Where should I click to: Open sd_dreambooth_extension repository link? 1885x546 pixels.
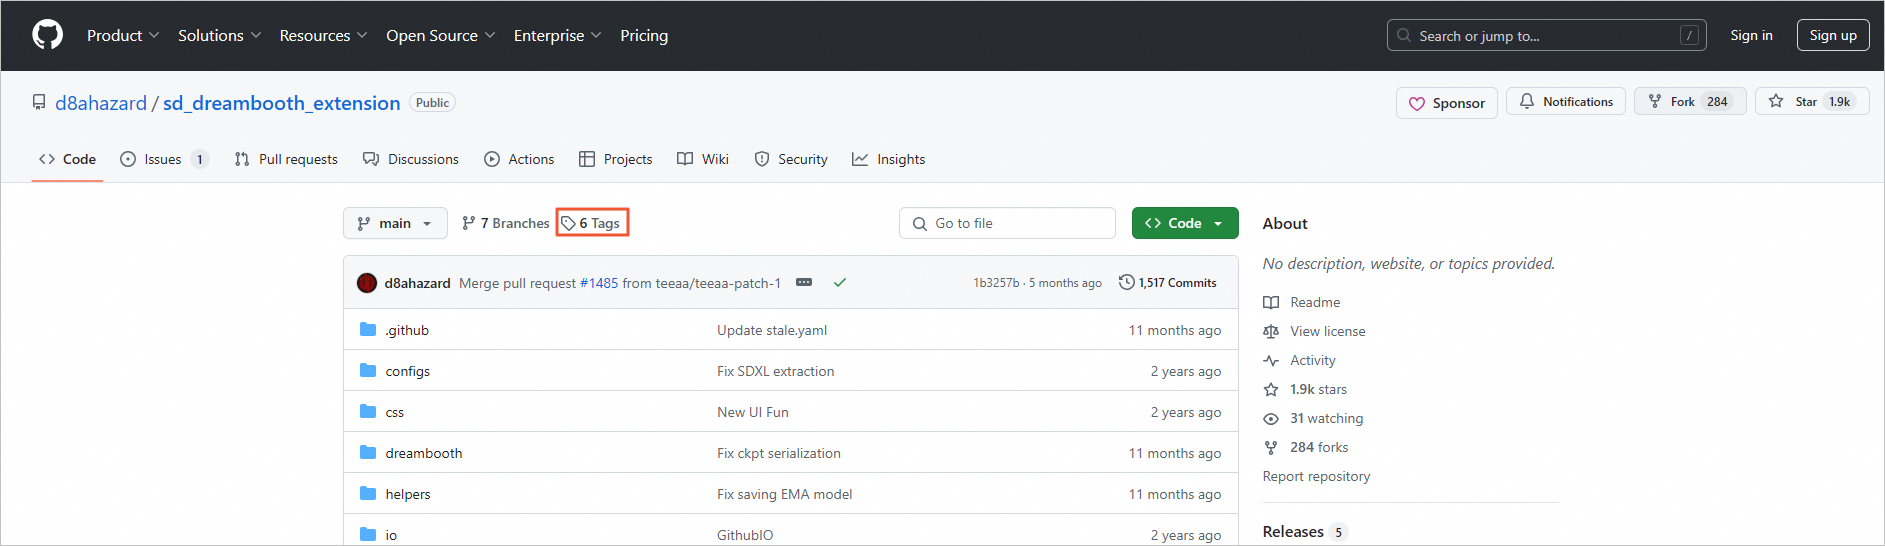[x=281, y=103]
